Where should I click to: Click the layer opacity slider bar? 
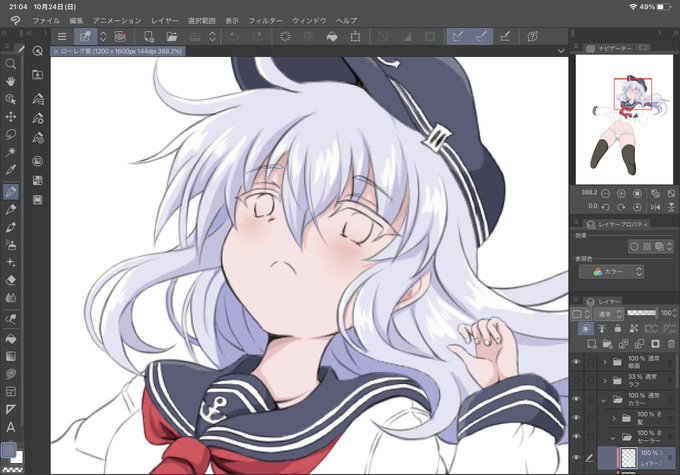pos(642,313)
